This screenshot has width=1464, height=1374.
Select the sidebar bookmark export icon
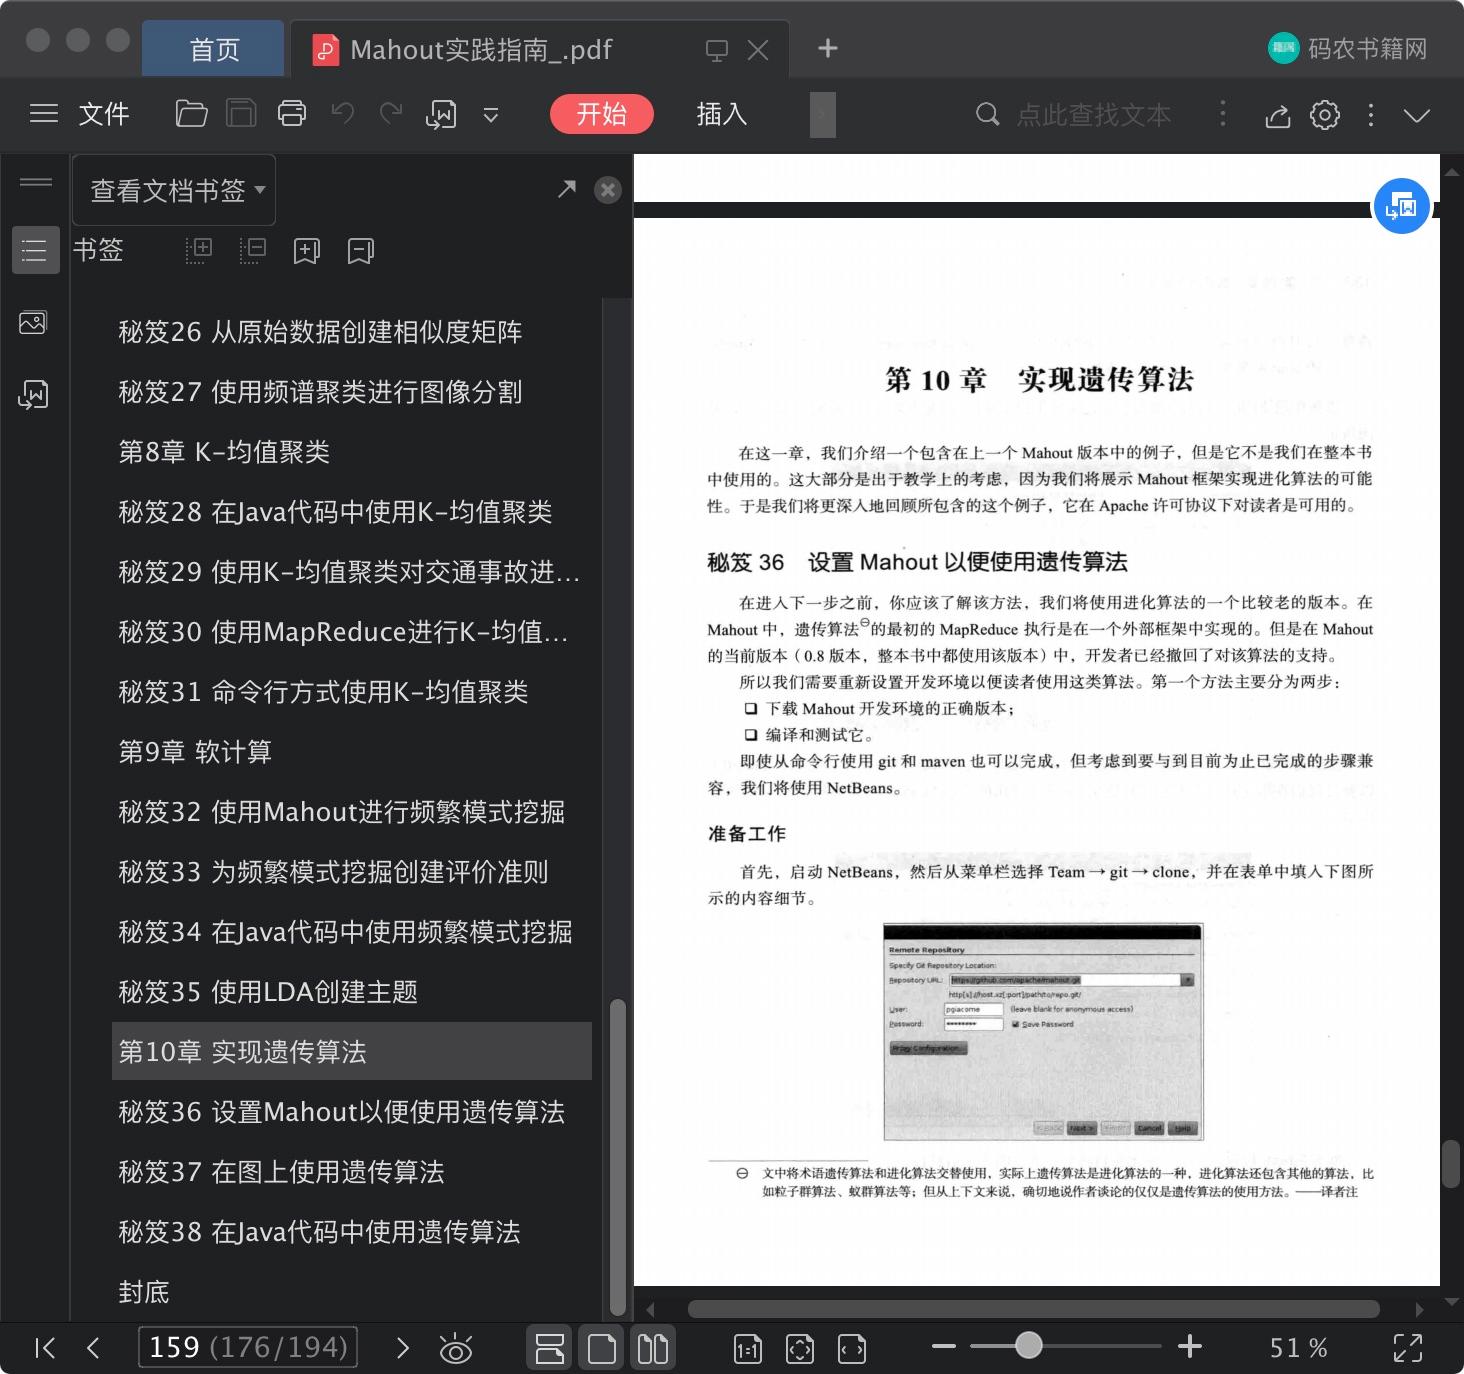33,395
